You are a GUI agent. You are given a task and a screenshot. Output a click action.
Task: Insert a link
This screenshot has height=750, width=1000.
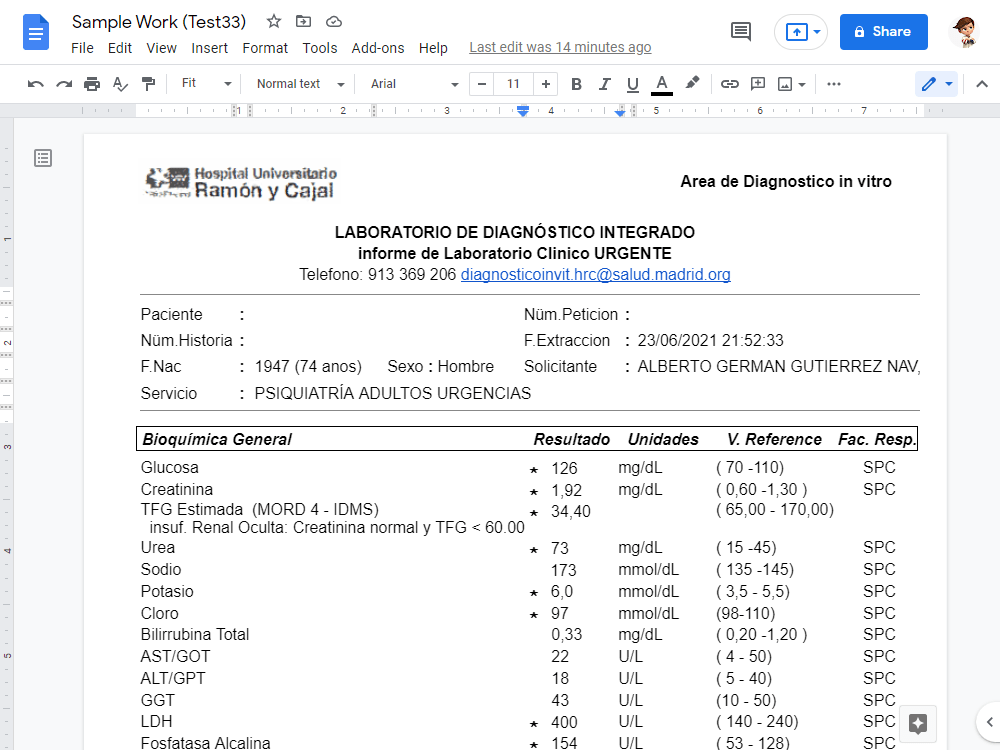tap(730, 84)
